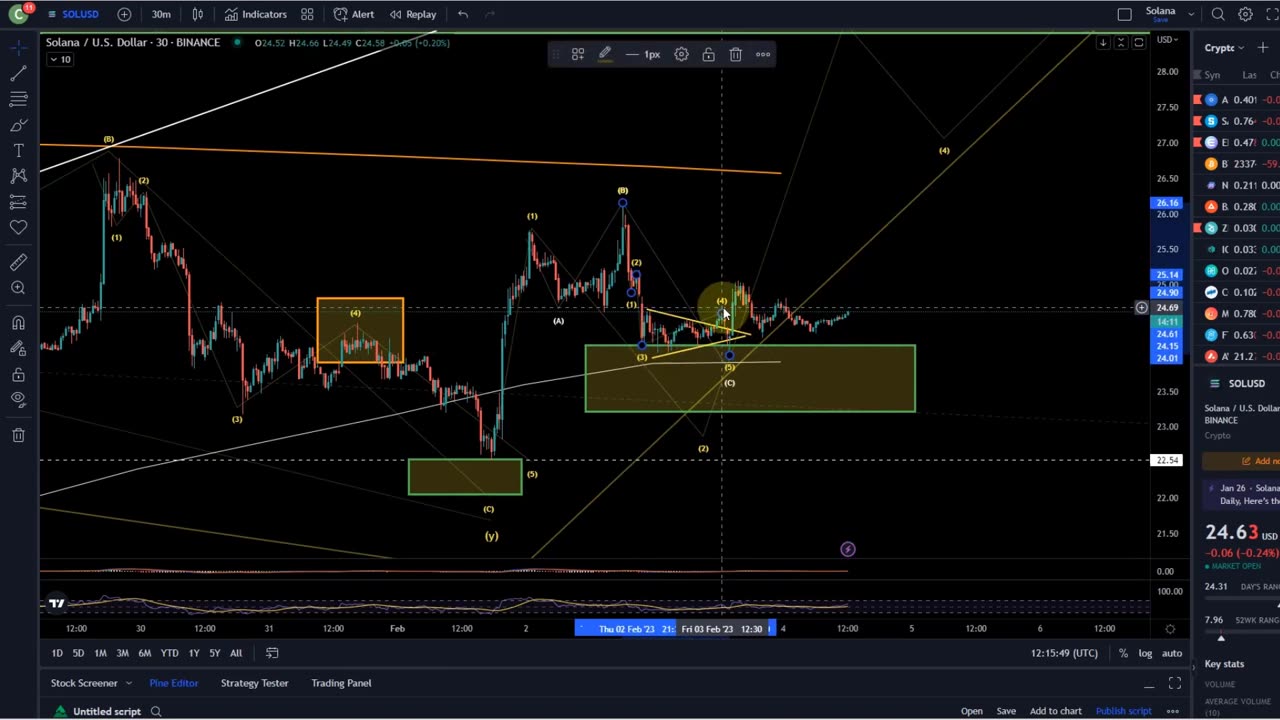Select the 3M date range
Viewport: 1280px width, 720px height.
[122, 653]
